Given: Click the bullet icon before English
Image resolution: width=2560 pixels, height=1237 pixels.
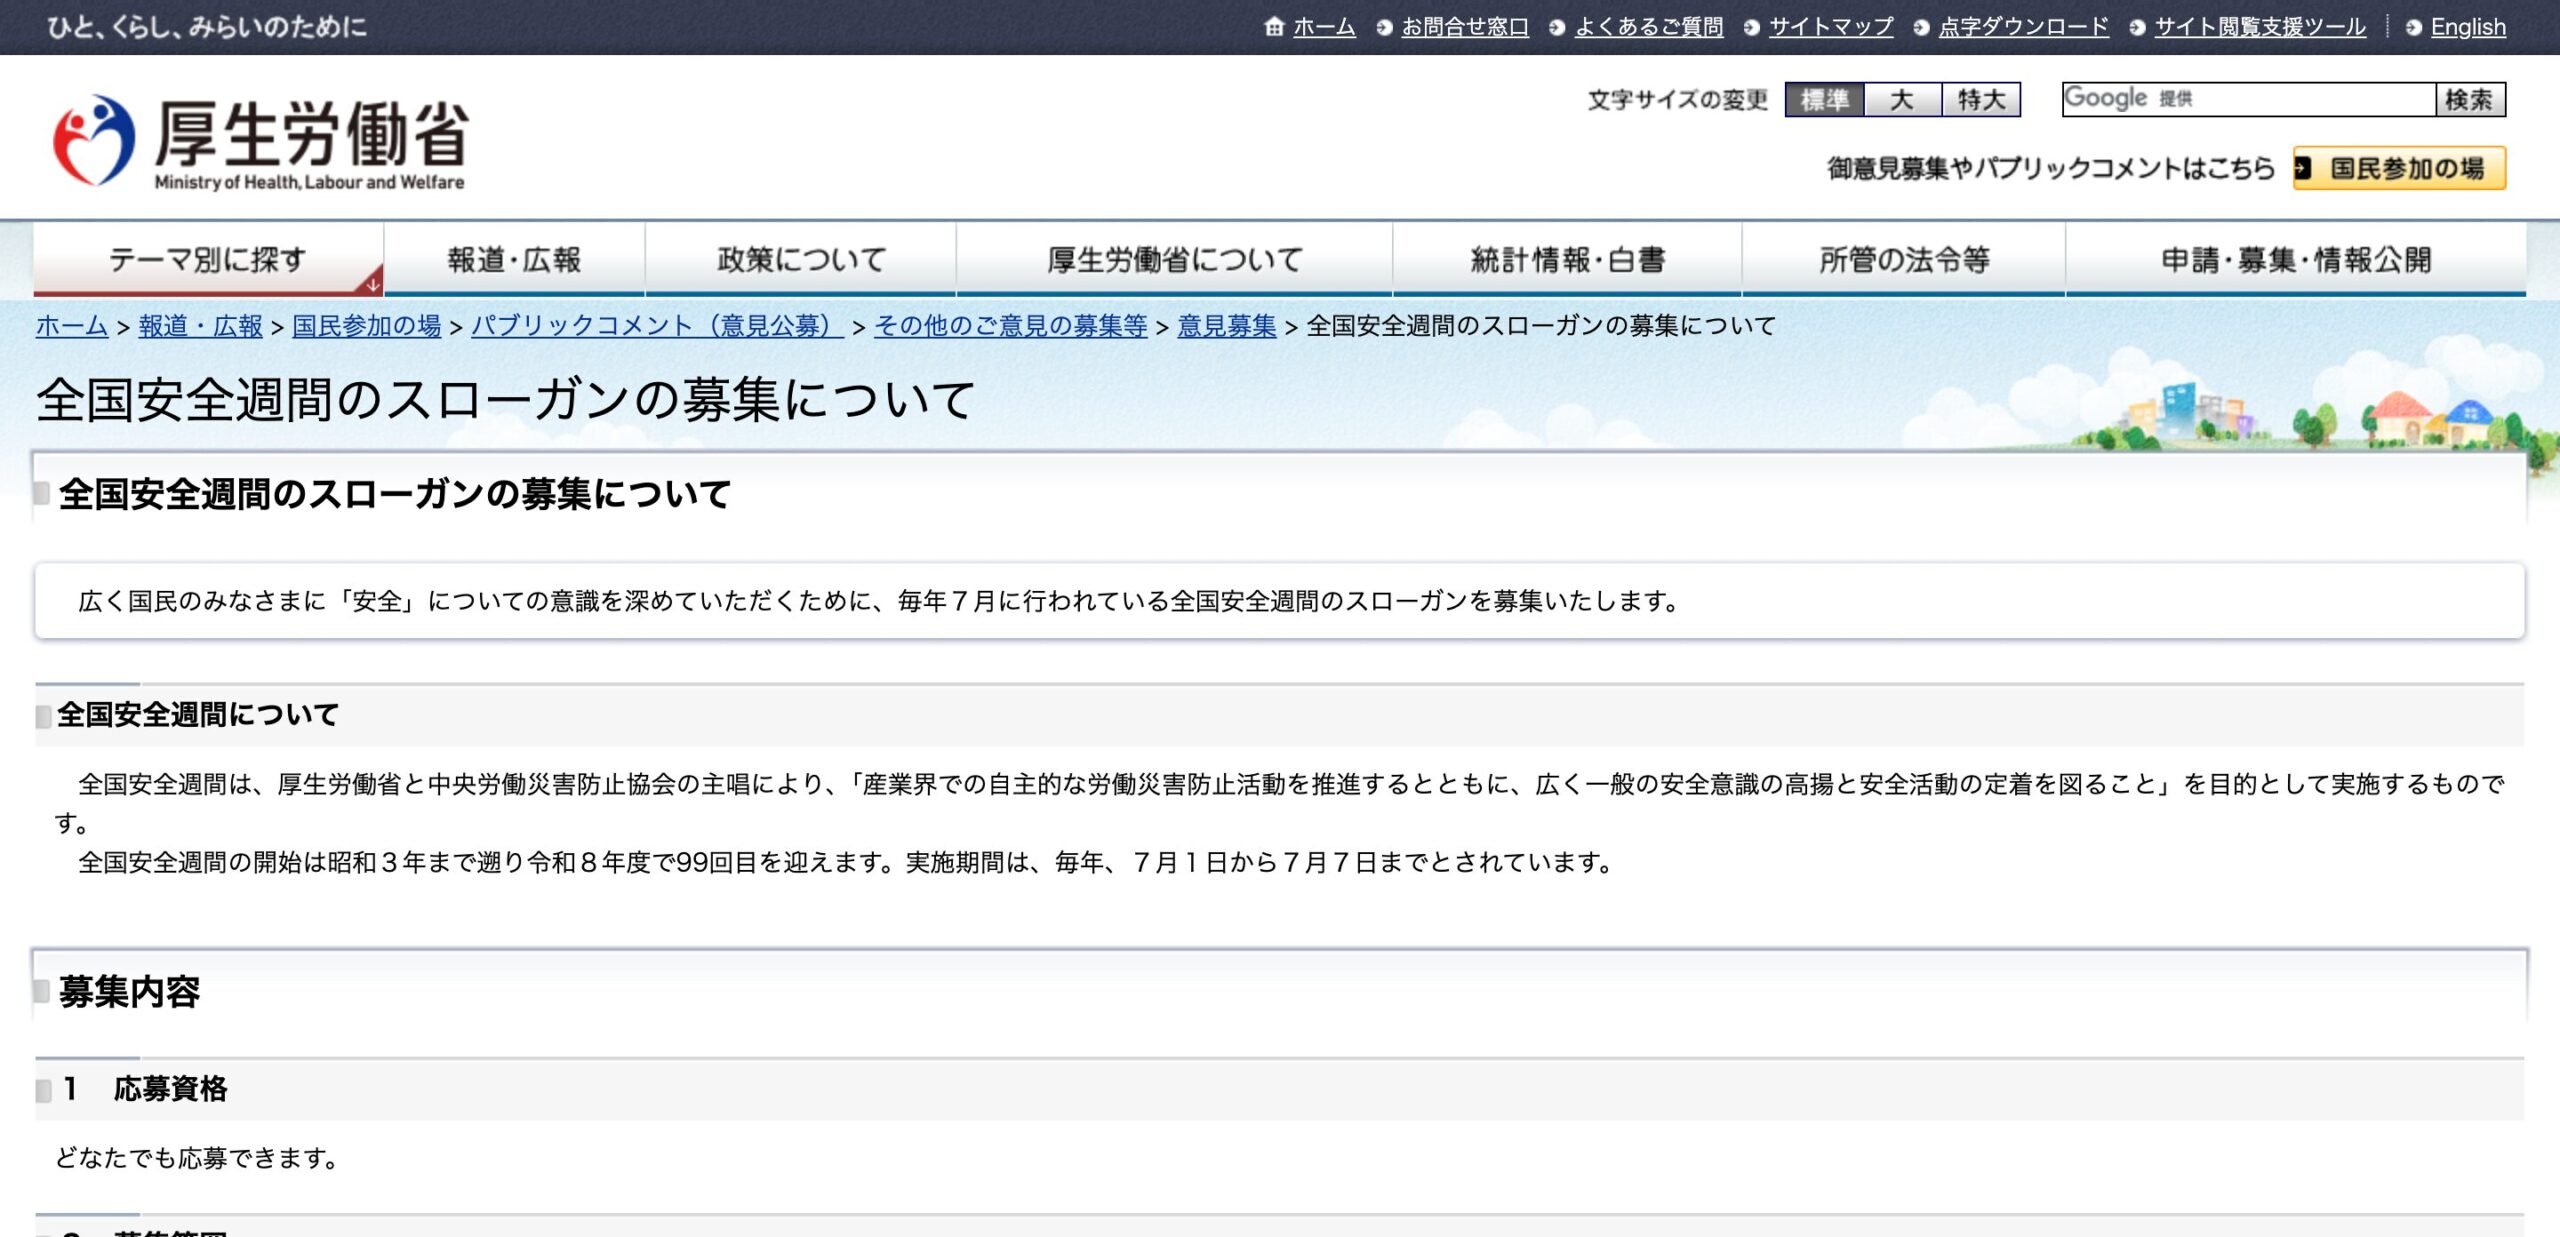Looking at the screenshot, I should (2413, 28).
